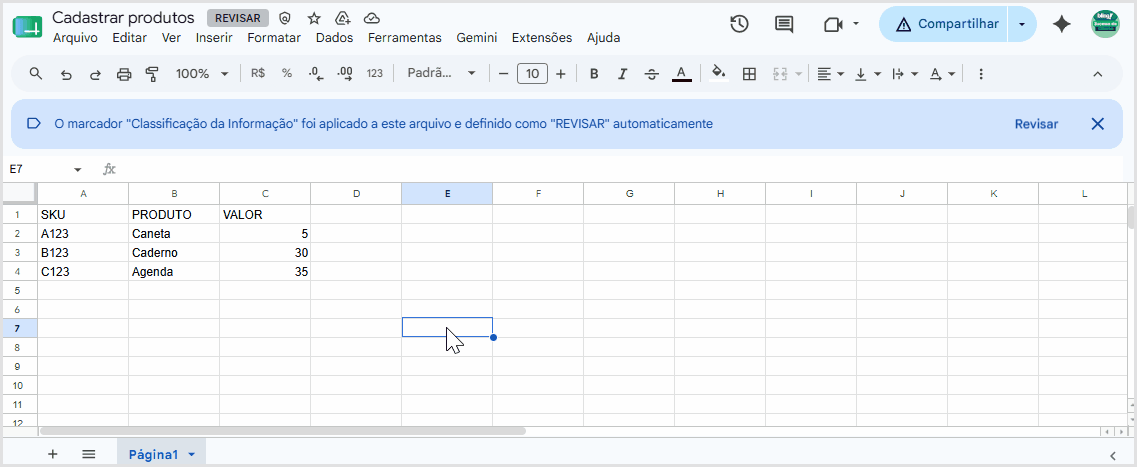Open the all sheets list icon
This screenshot has width=1137, height=467.
pyautogui.click(x=88, y=454)
